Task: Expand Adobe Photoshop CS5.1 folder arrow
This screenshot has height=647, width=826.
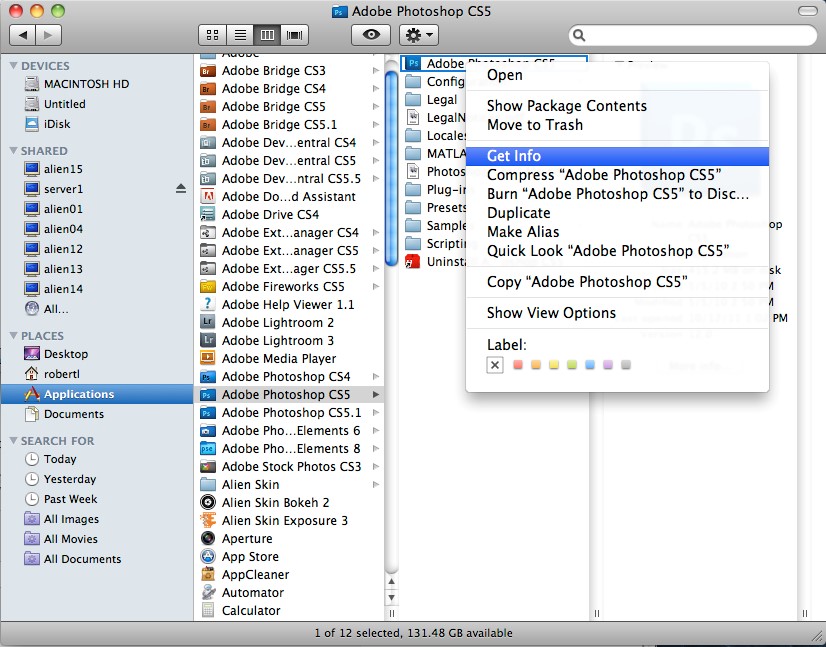Action: (x=376, y=413)
